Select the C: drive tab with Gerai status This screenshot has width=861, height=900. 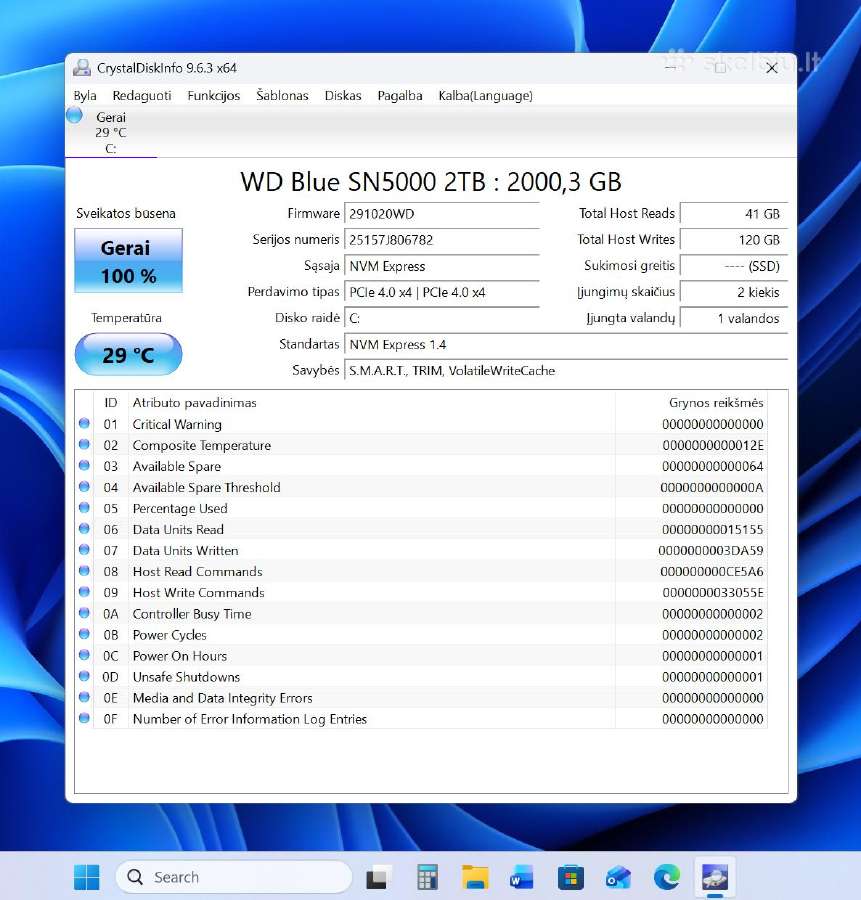click(x=111, y=133)
